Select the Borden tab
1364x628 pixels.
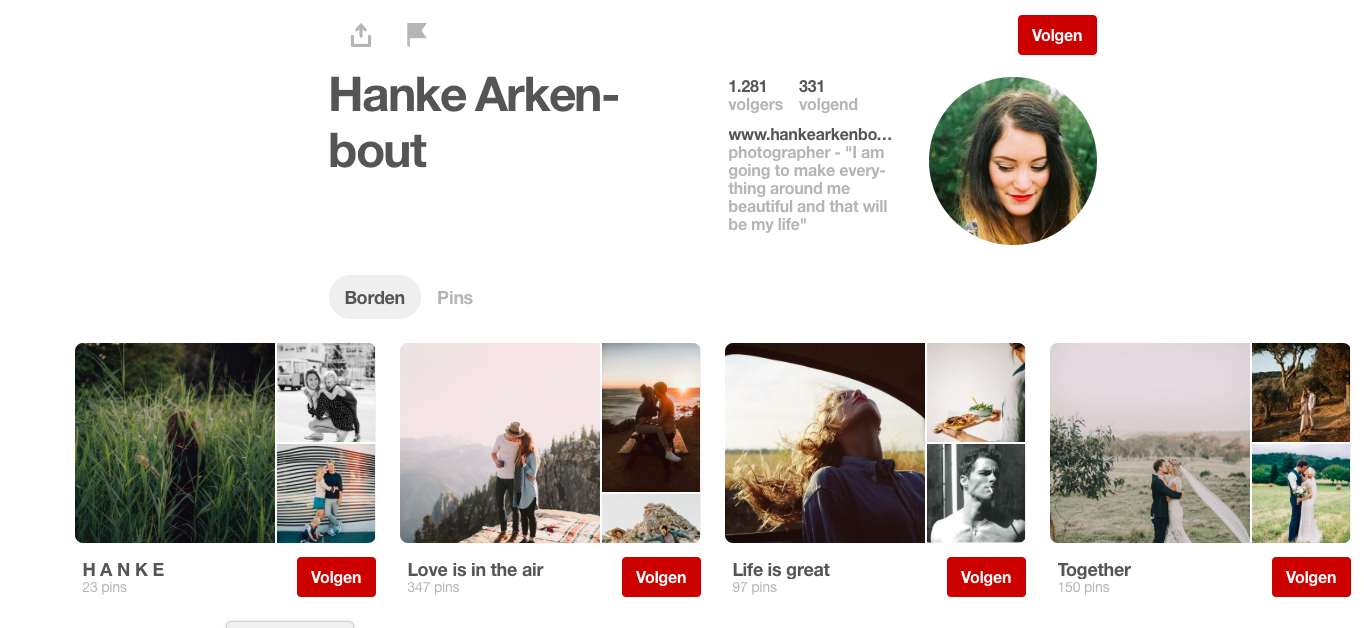tap(375, 297)
